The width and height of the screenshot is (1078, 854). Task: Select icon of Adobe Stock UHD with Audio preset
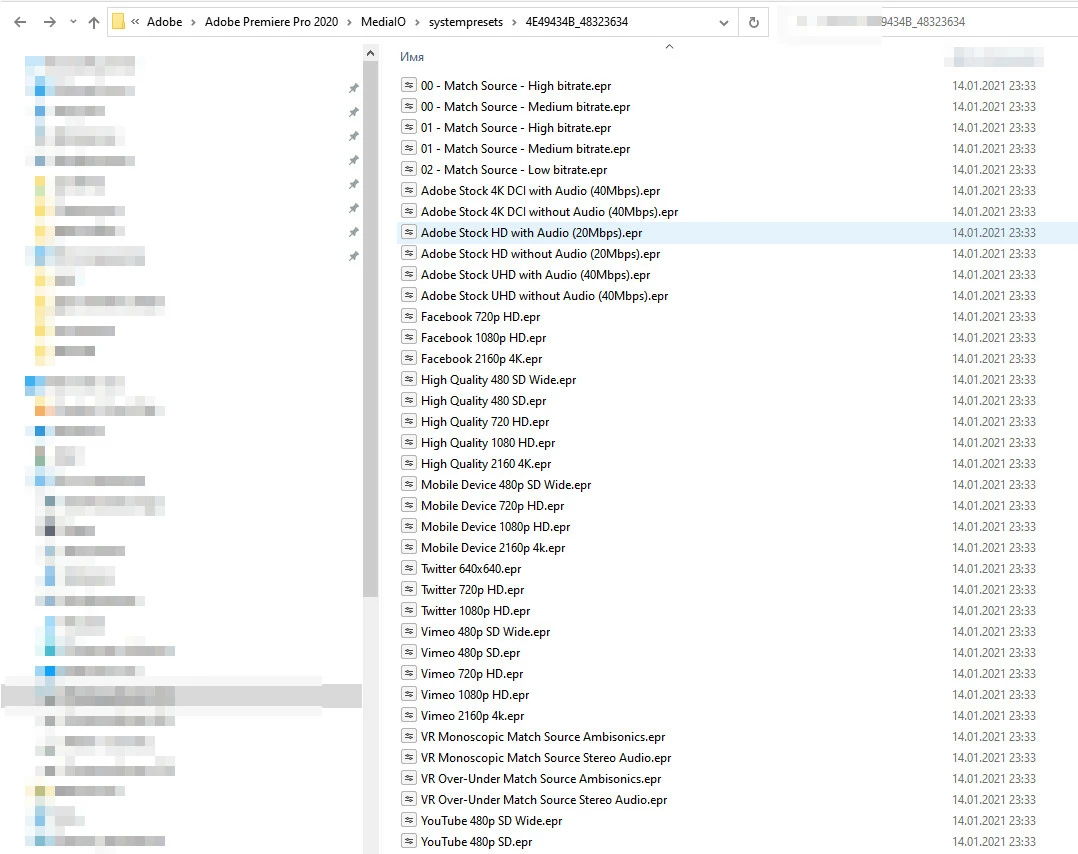coord(408,274)
